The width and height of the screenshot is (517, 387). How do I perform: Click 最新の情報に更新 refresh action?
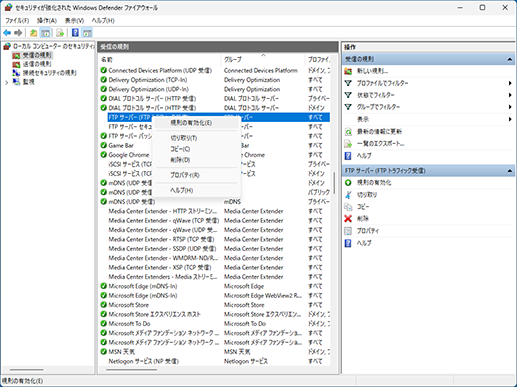(379, 132)
